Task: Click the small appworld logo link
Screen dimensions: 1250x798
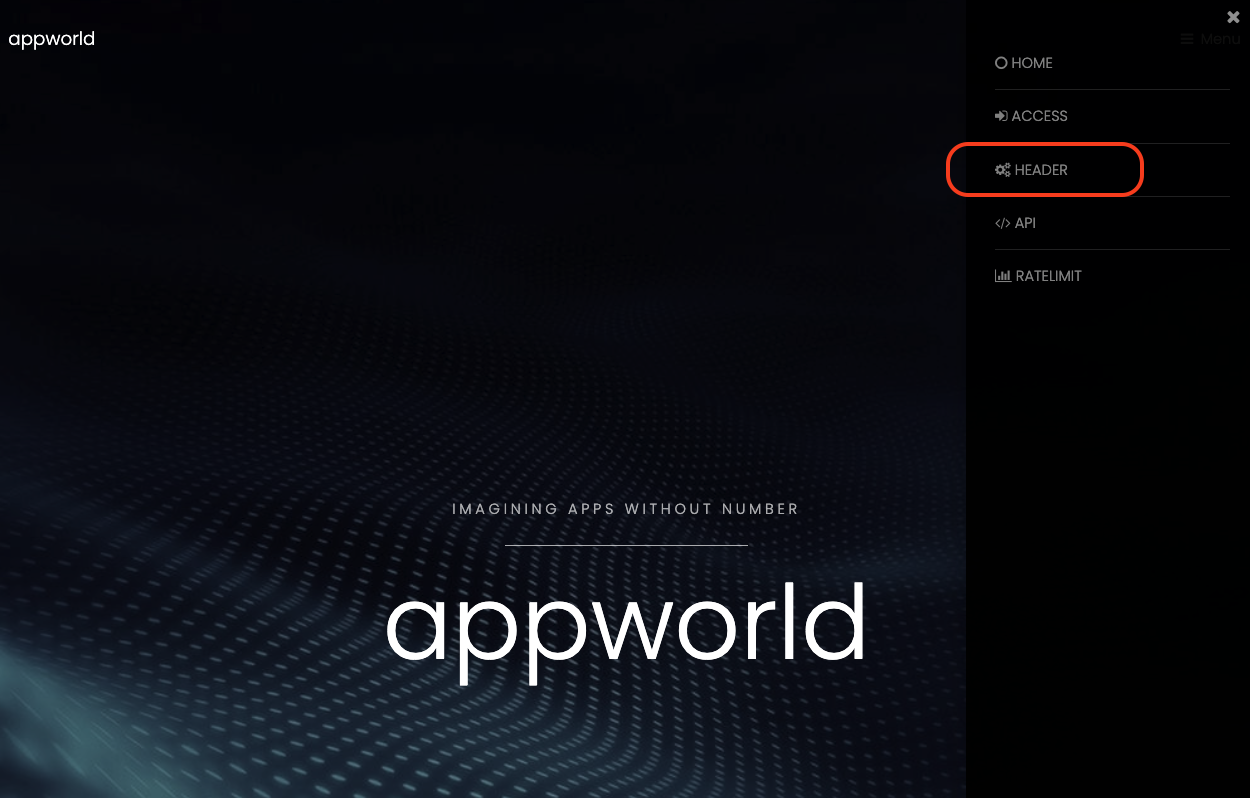Action: coord(52,40)
